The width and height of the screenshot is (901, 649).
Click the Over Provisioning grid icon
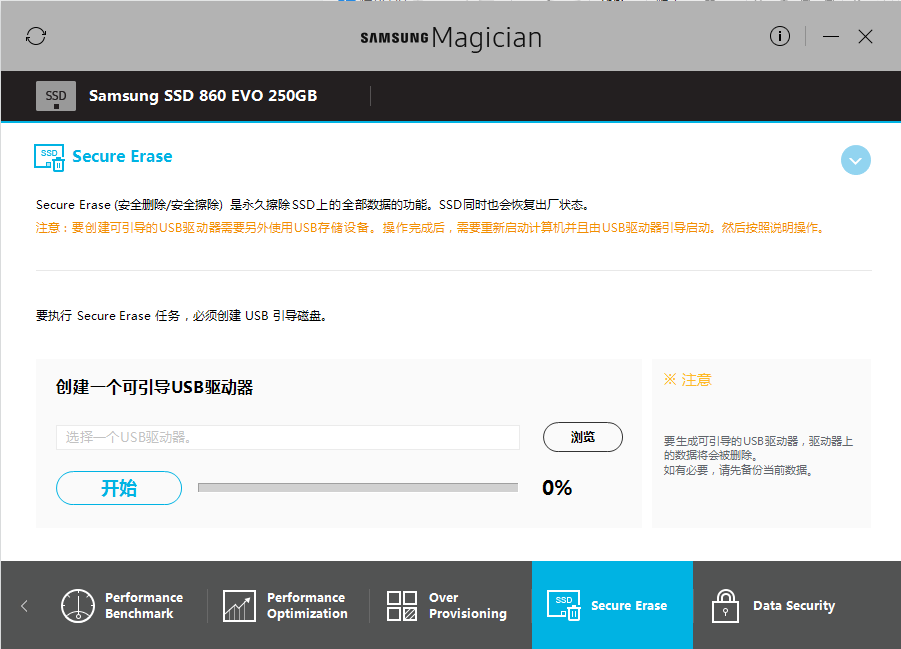(x=402, y=606)
